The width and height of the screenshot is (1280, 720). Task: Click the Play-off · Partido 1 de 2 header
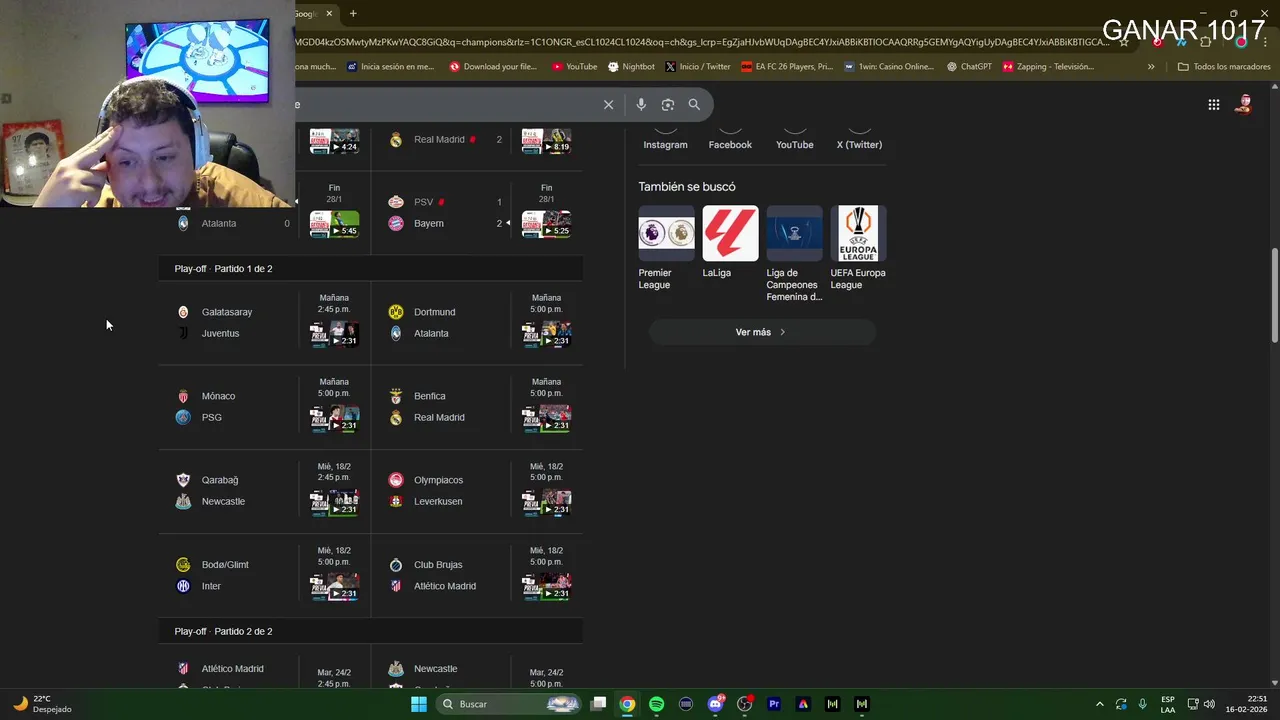click(x=223, y=269)
